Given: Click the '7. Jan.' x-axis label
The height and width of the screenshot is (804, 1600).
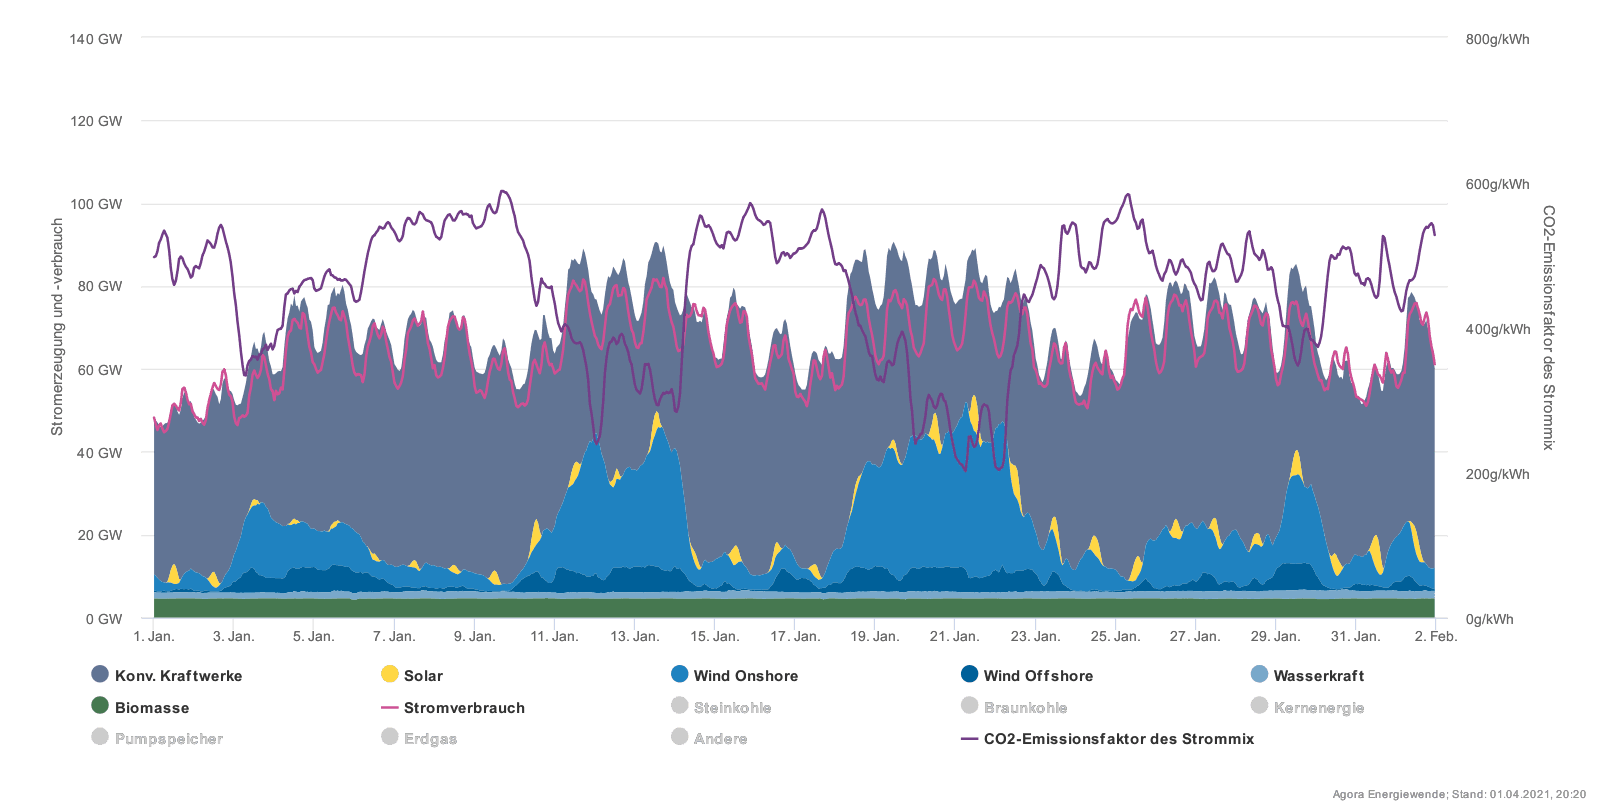Looking at the screenshot, I should tap(394, 636).
